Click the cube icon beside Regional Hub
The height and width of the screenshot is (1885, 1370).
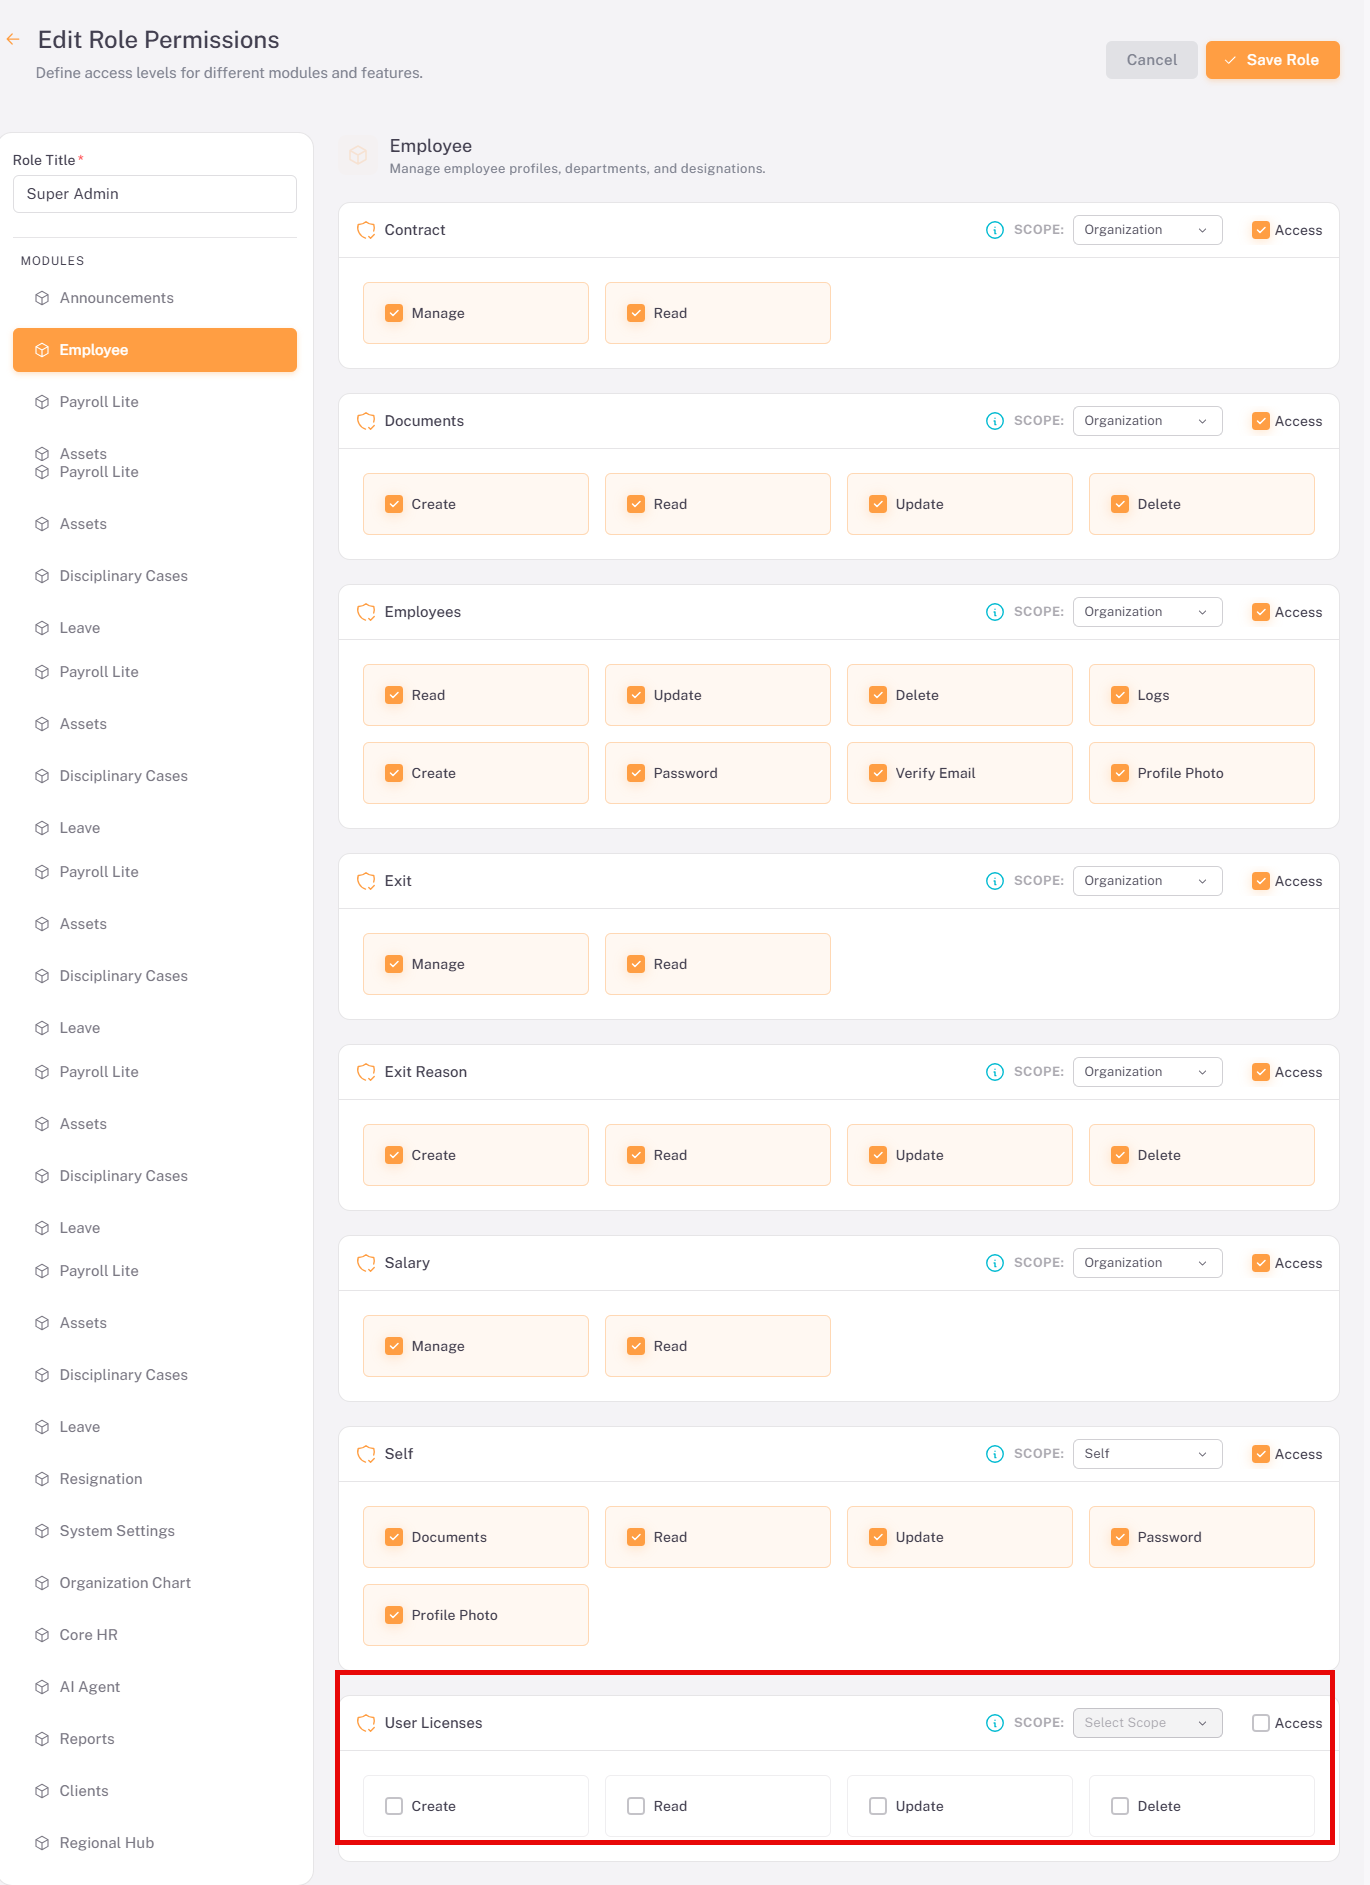(42, 1843)
